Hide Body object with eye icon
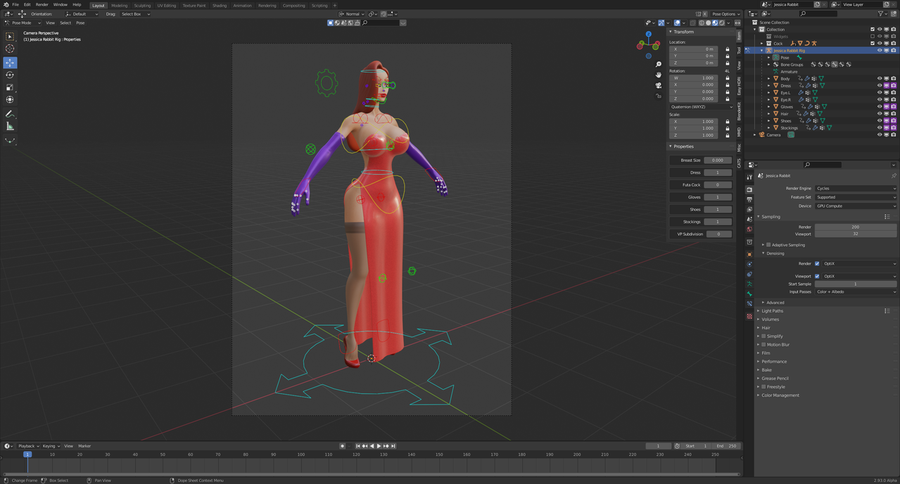The image size is (900, 484). coord(879,79)
